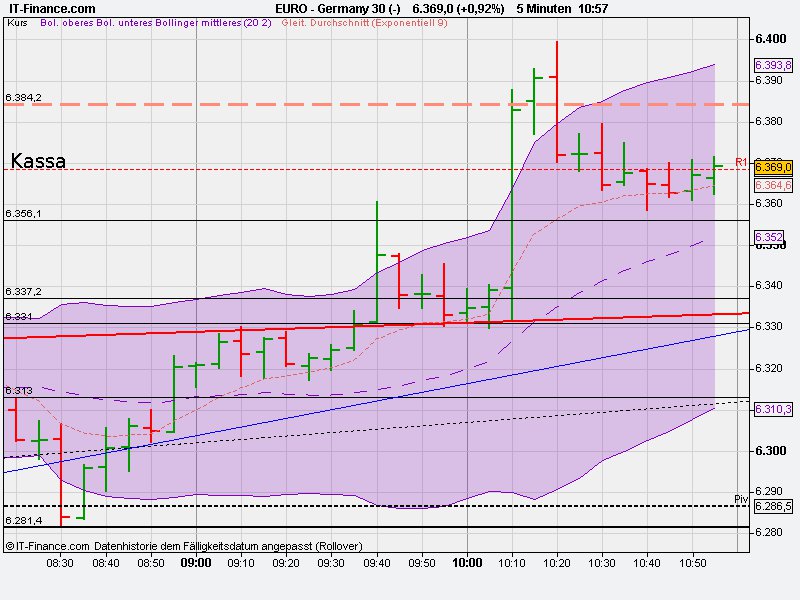Select the 'R1' resistance level label
Screen dimensions: 800x600
pos(740,160)
